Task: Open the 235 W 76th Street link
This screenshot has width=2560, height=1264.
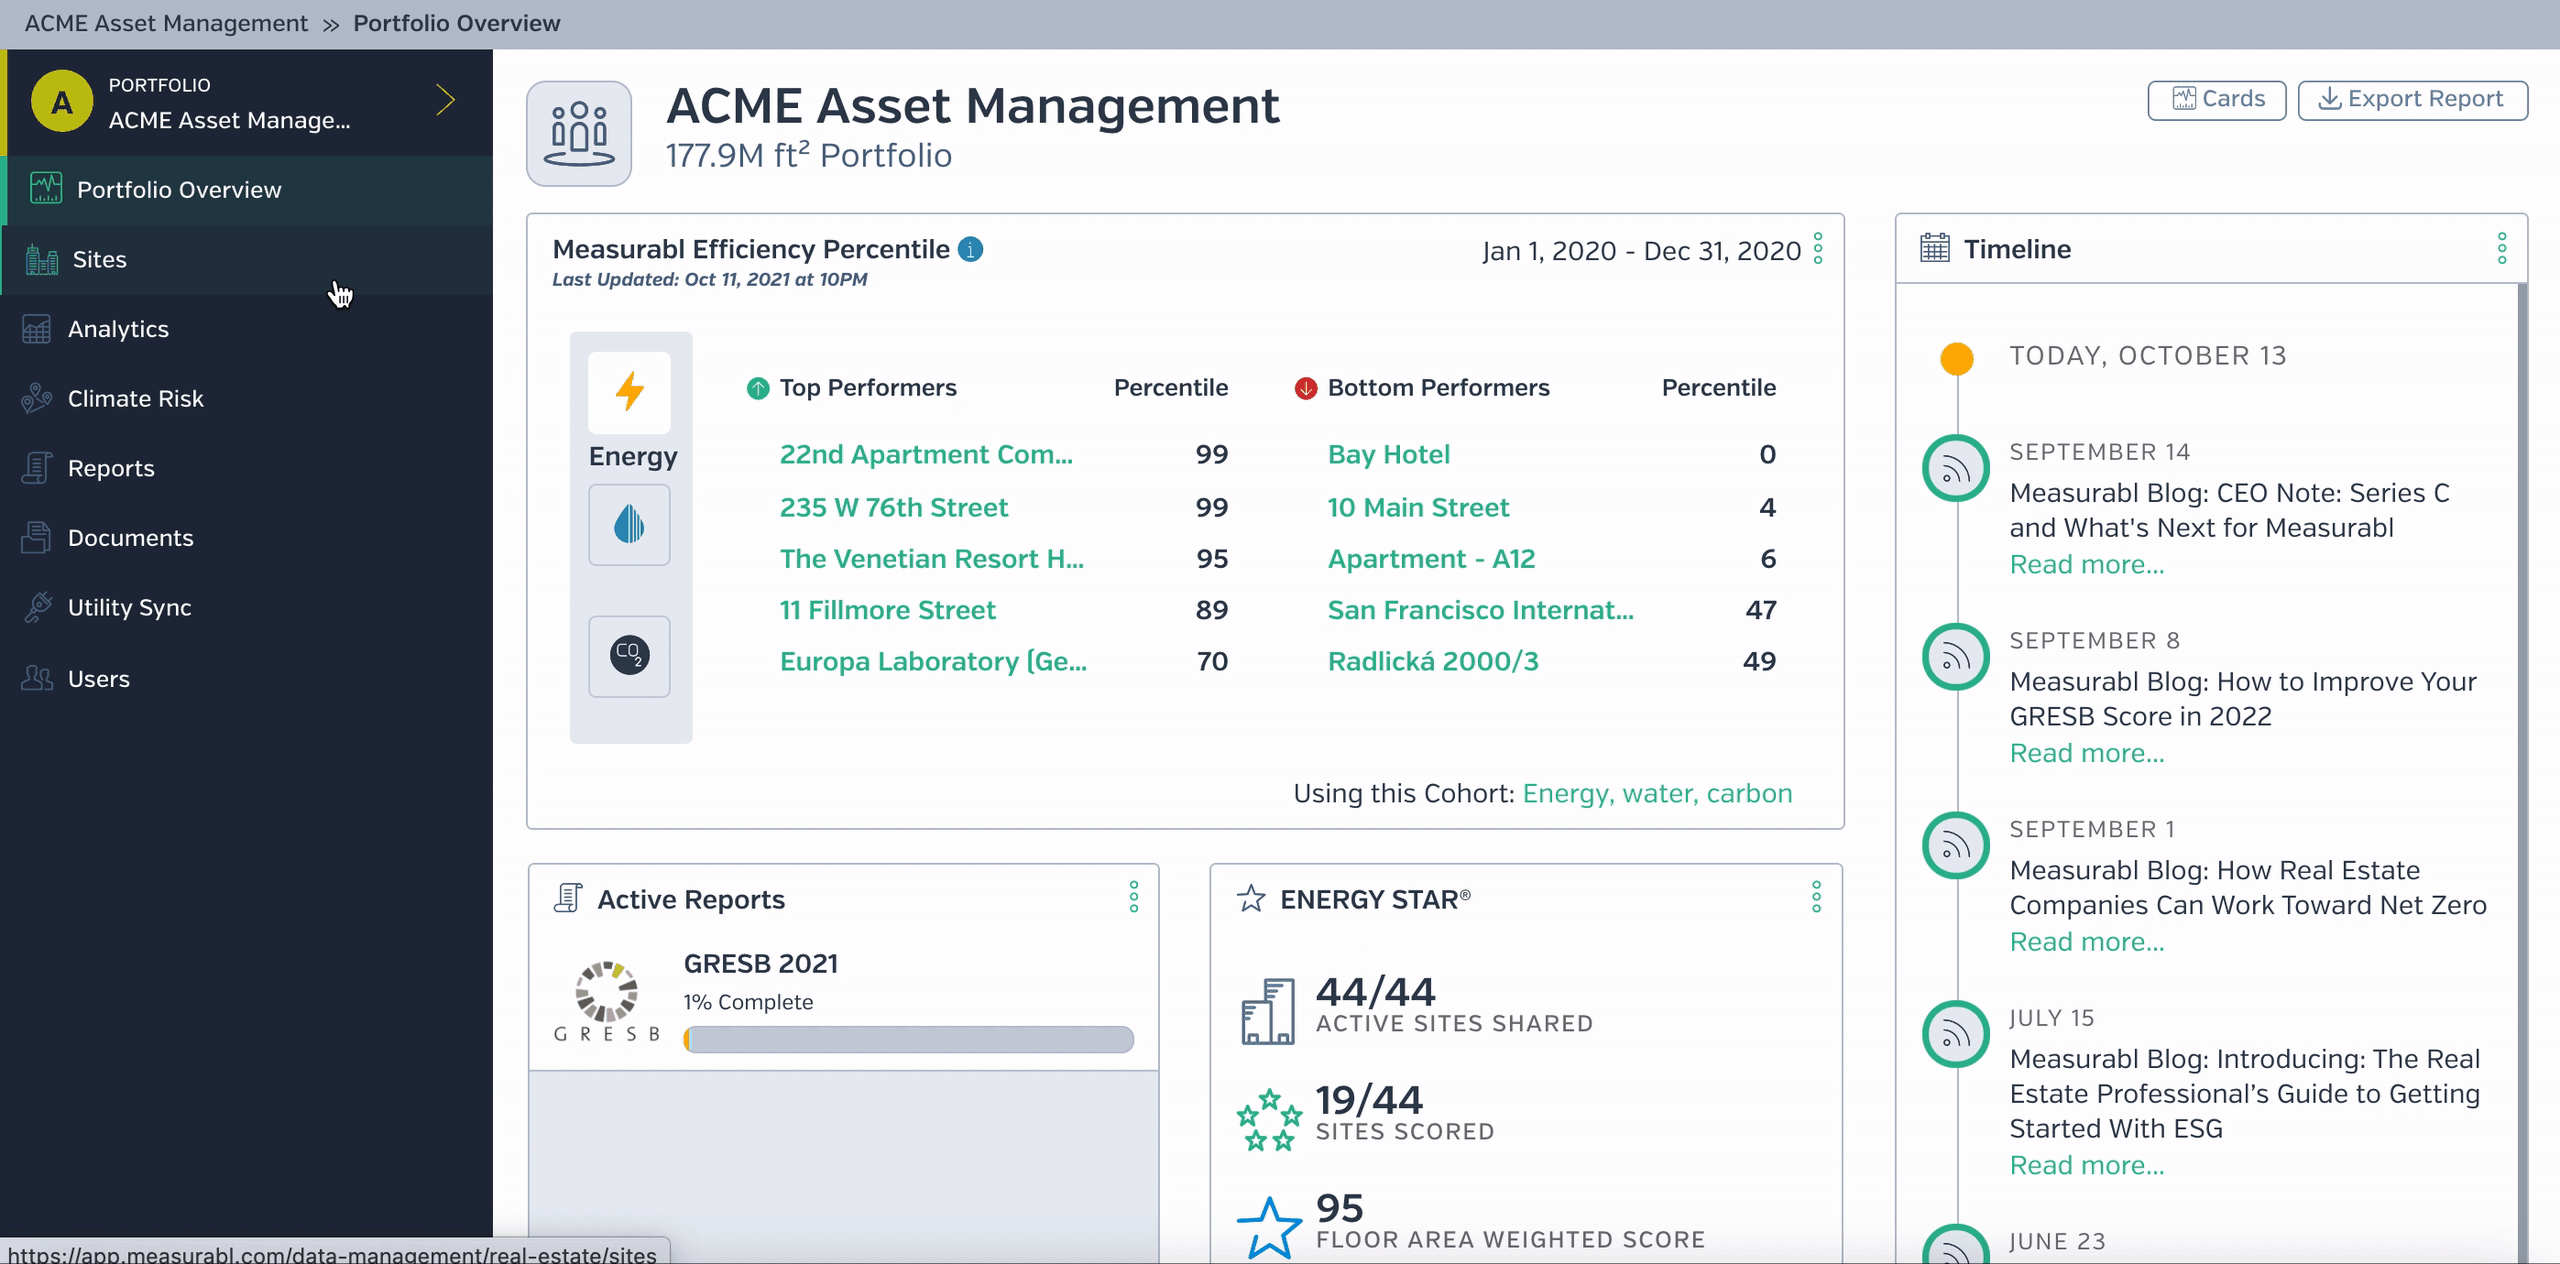Action: click(x=893, y=508)
